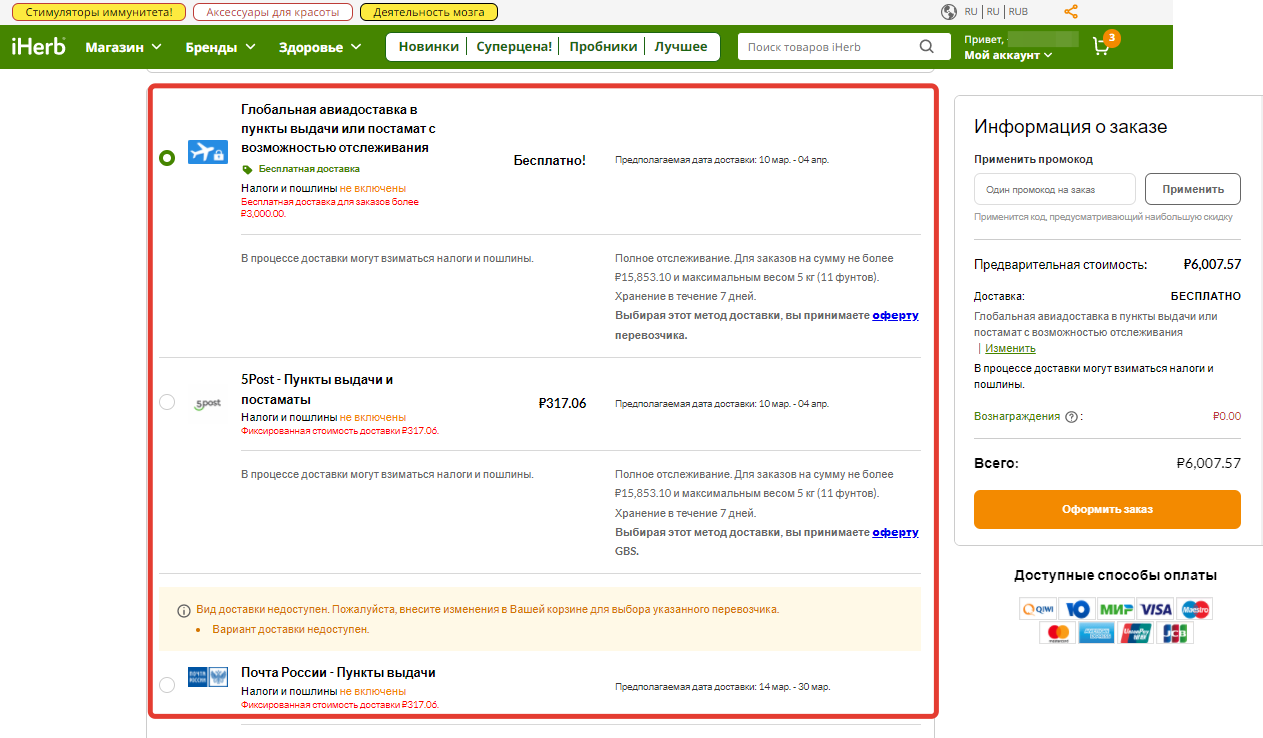Image resolution: width=1263 pixels, height=738 pixels.
Task: Click the globe language icon
Action: [949, 12]
